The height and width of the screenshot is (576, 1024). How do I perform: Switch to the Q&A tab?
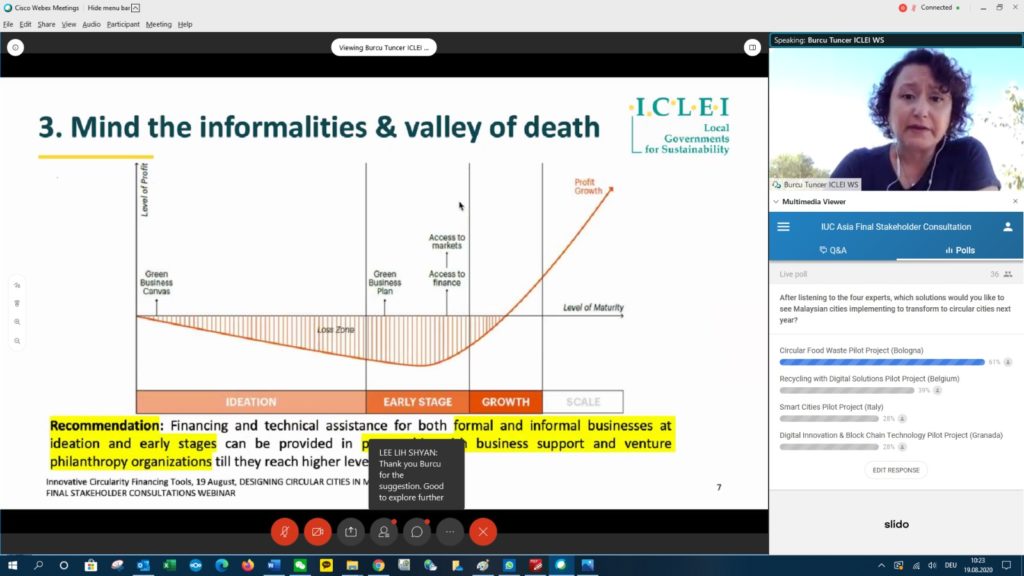coord(832,250)
